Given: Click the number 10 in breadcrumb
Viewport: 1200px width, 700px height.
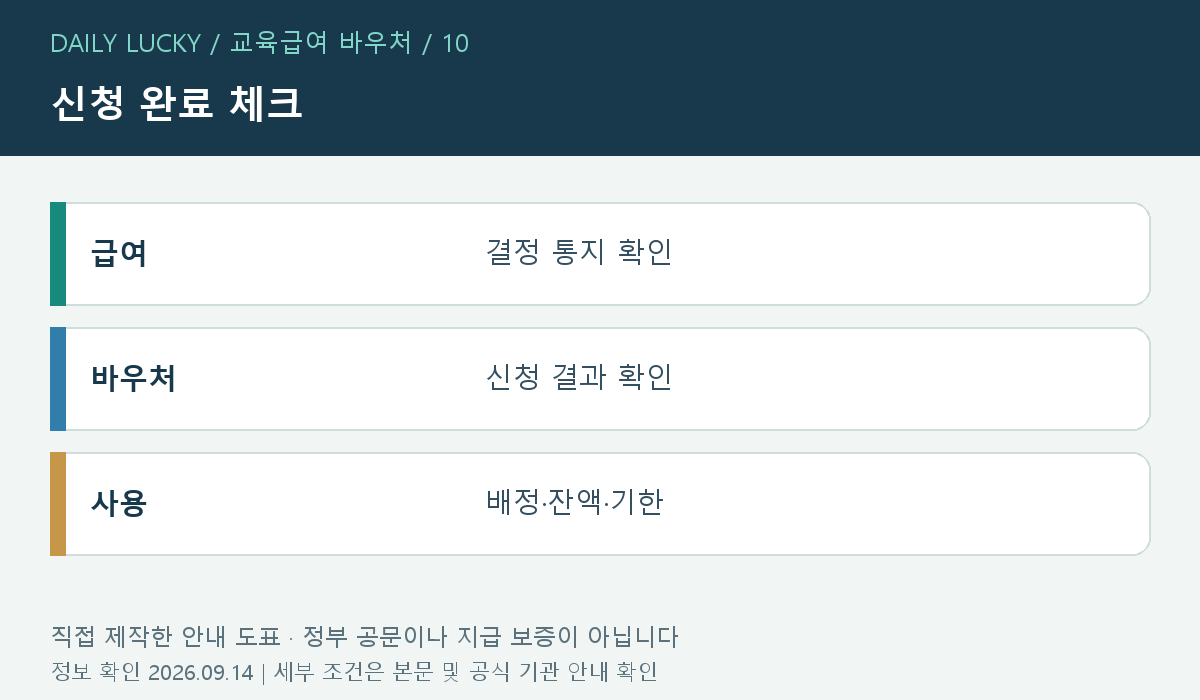Looking at the screenshot, I should coord(455,44).
